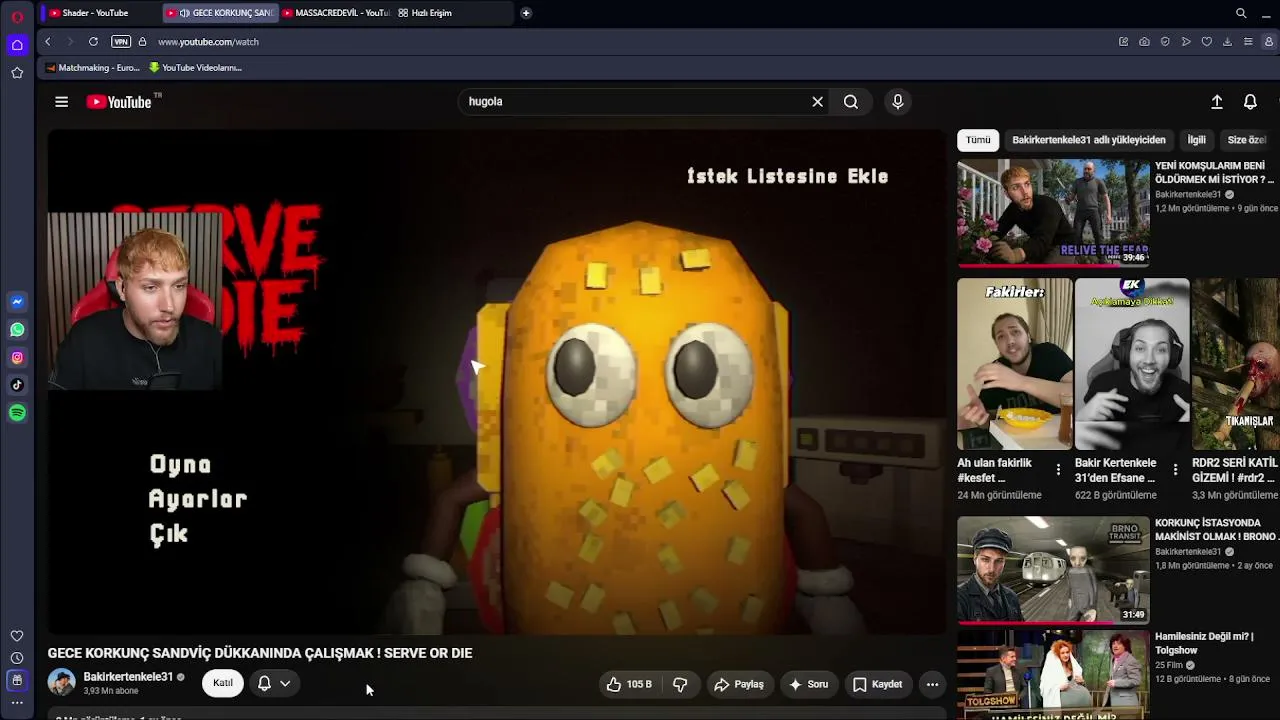Switch to the Shader - YouTube tab
The height and width of the screenshot is (720, 1280).
tap(100, 13)
